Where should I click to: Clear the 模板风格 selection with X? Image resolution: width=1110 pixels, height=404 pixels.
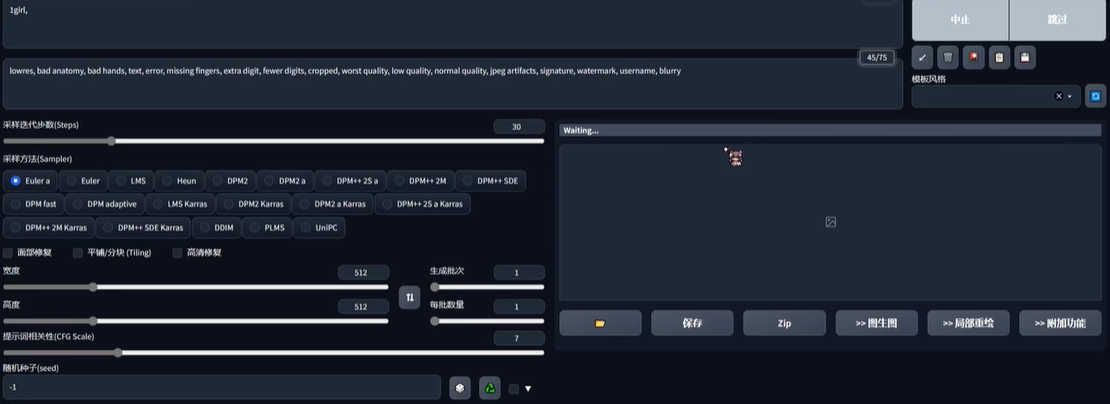point(1058,97)
